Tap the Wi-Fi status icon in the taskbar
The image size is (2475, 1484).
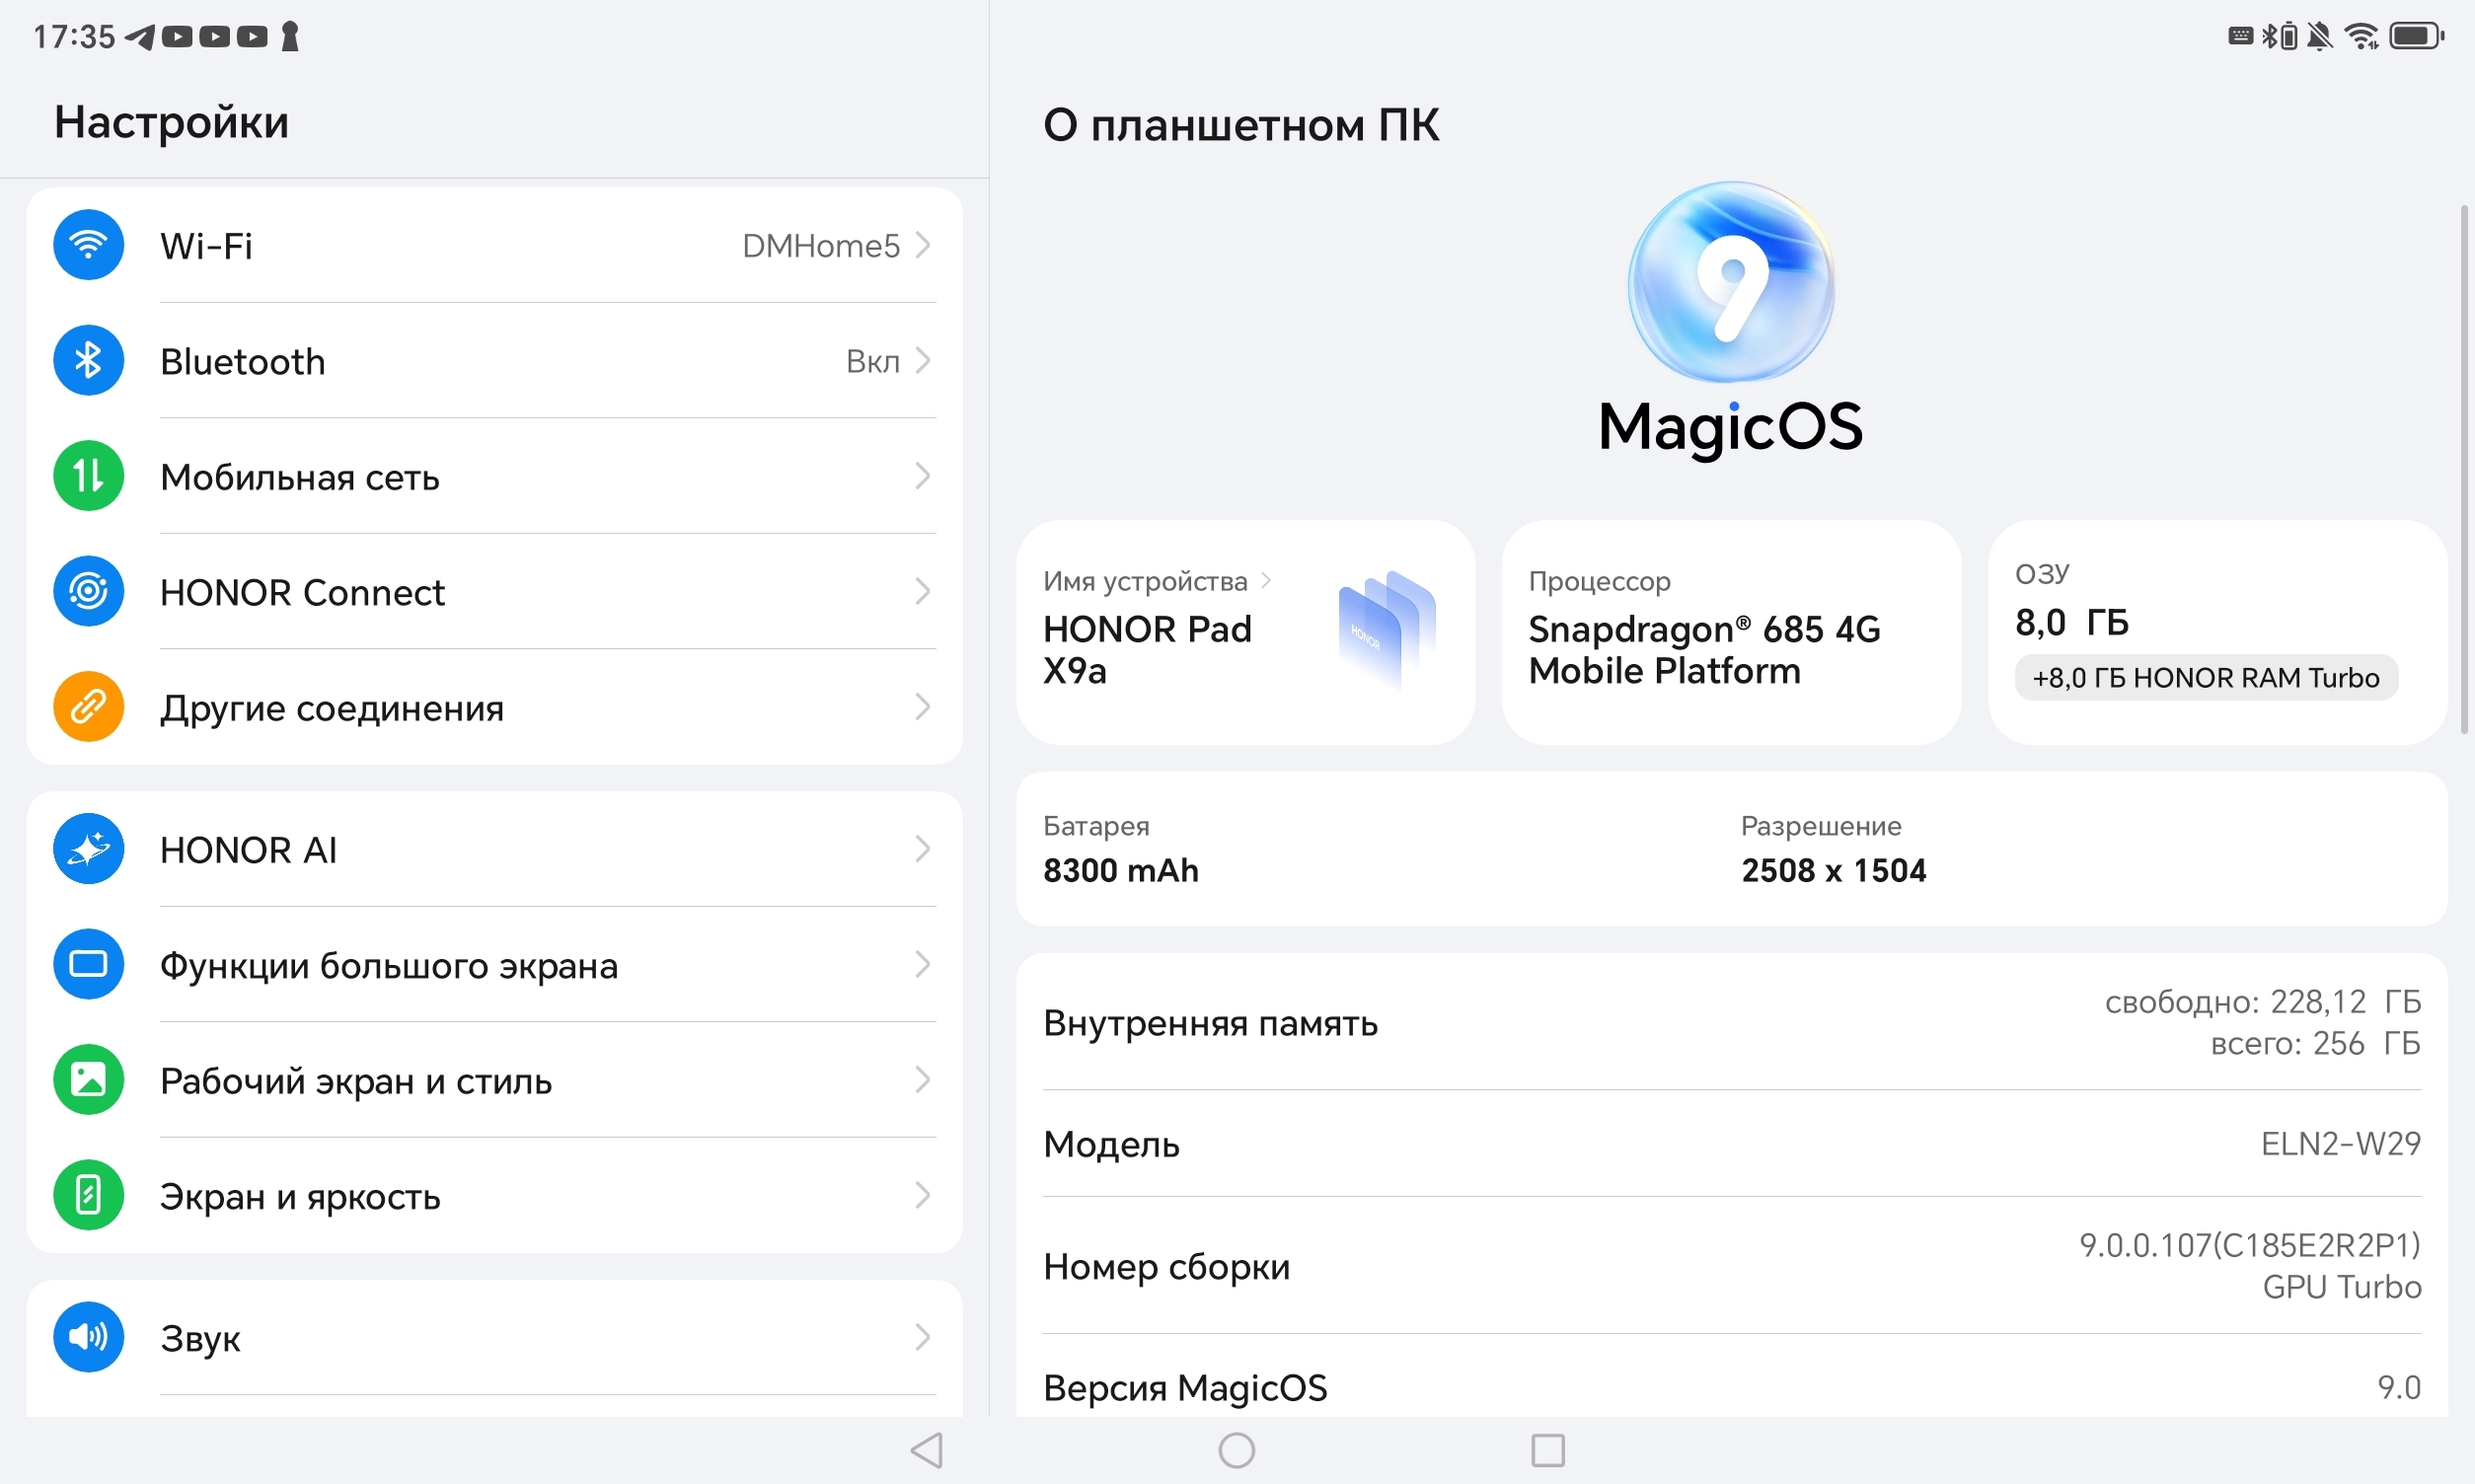[2362, 36]
